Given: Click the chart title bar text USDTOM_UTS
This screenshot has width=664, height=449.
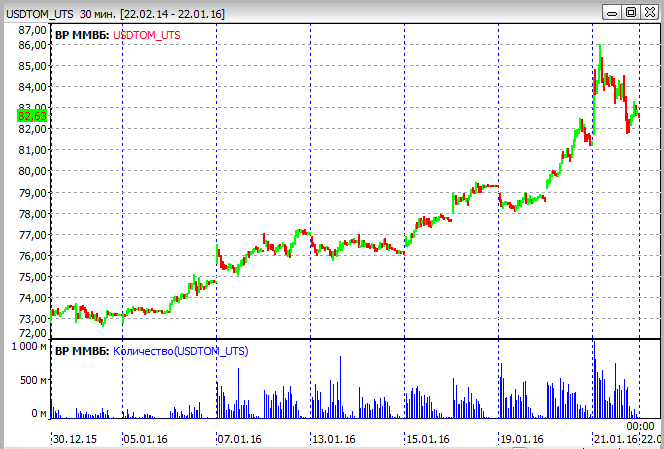Looking at the screenshot, I should pyautogui.click(x=37, y=13).
